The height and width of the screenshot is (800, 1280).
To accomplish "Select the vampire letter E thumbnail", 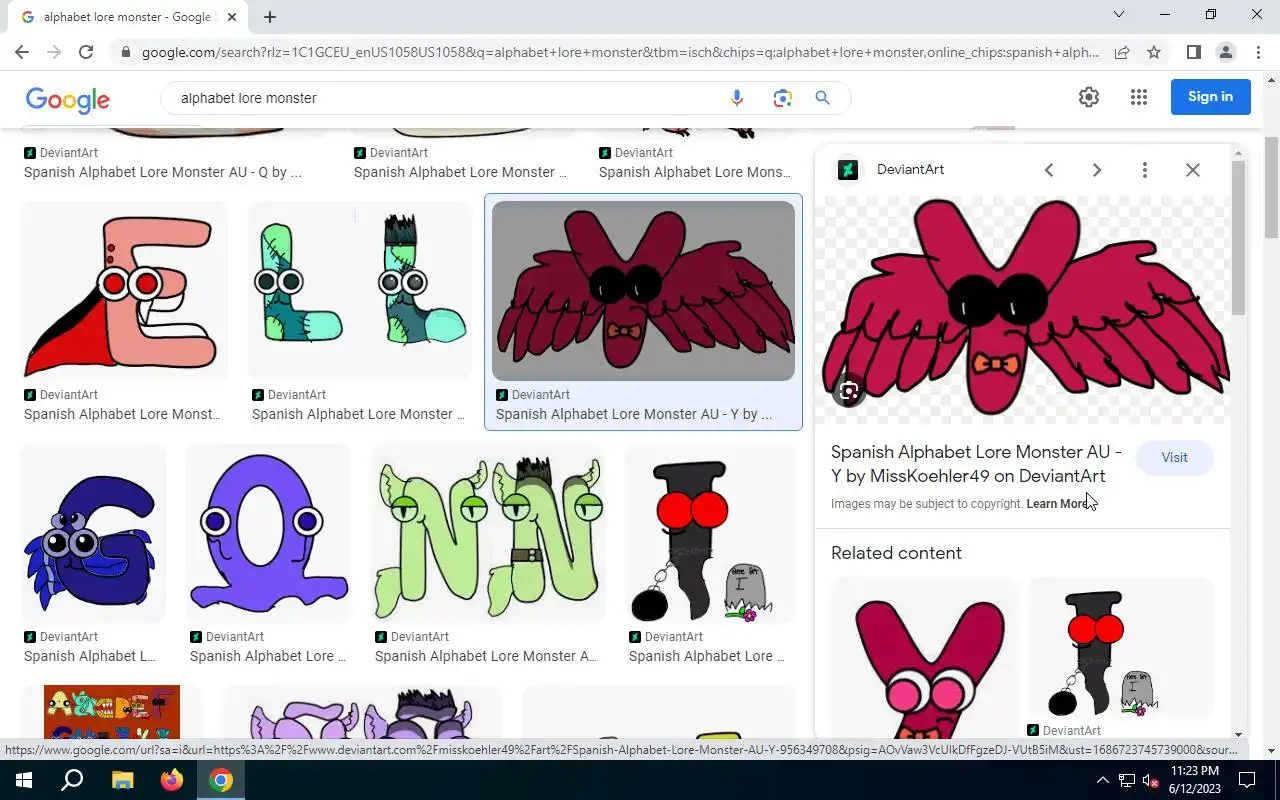I will click(124, 291).
